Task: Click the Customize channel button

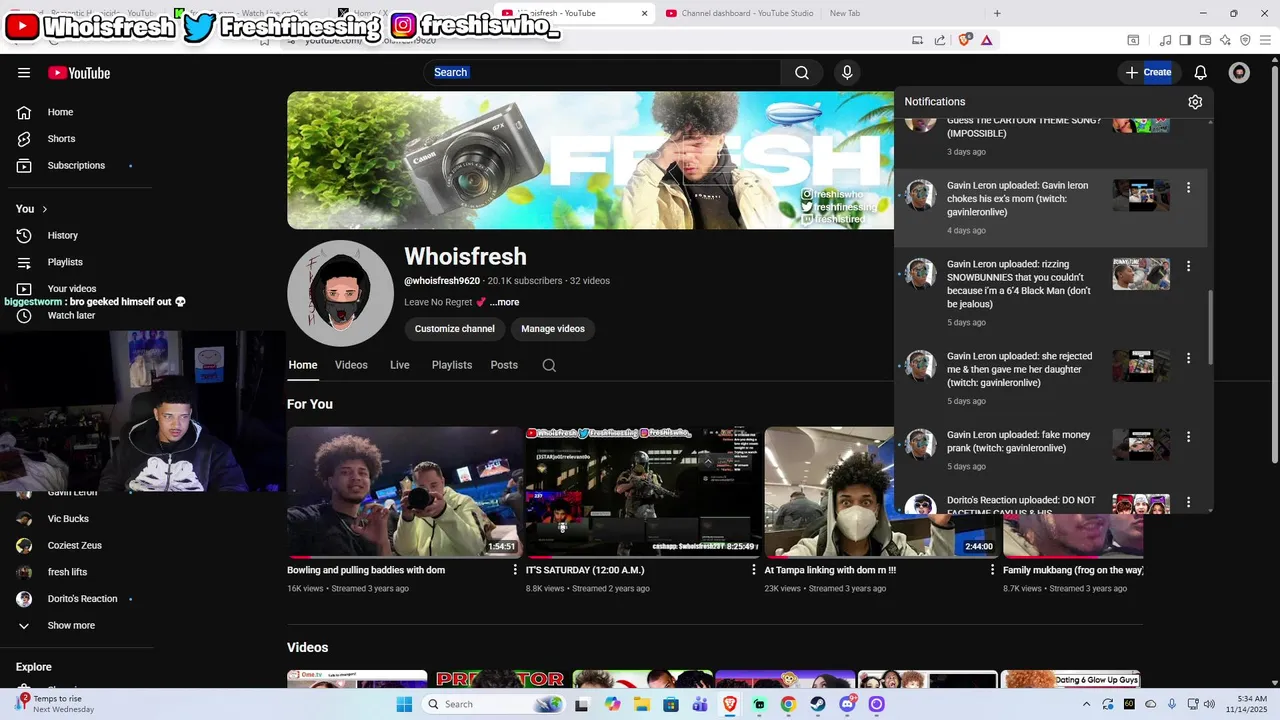Action: click(455, 329)
